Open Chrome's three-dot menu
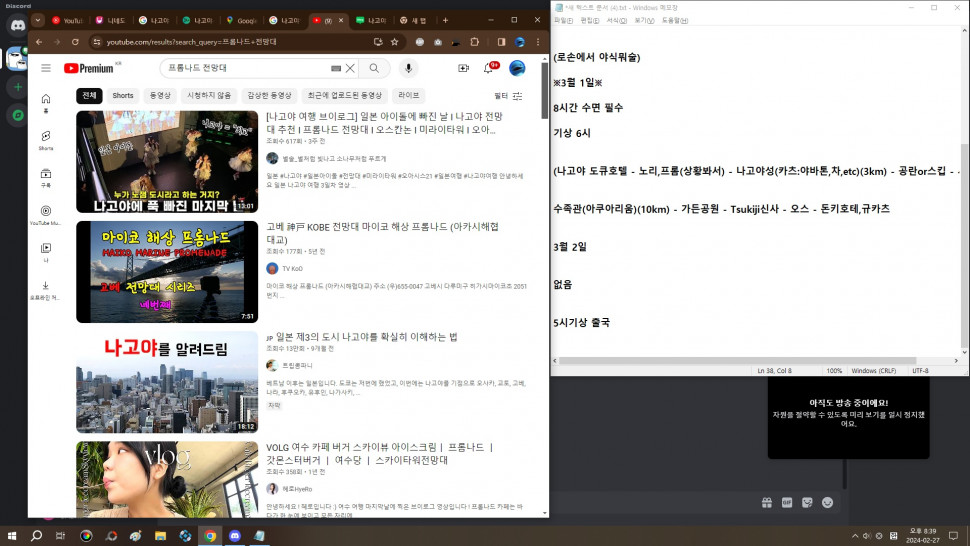Image resolution: width=970 pixels, height=546 pixels. click(x=538, y=42)
